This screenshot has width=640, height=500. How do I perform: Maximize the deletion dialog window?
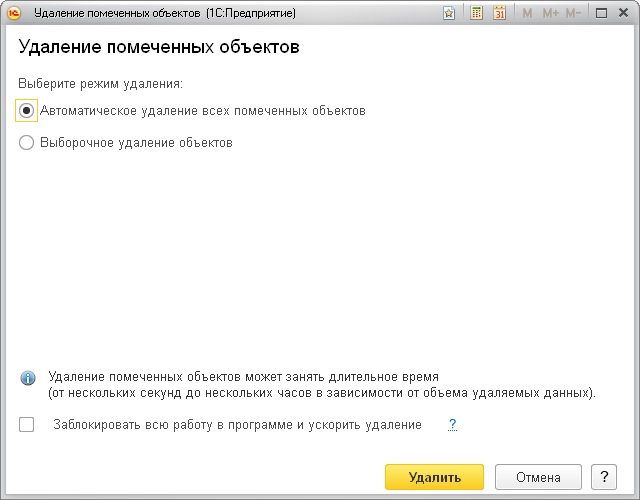pyautogui.click(x=600, y=13)
